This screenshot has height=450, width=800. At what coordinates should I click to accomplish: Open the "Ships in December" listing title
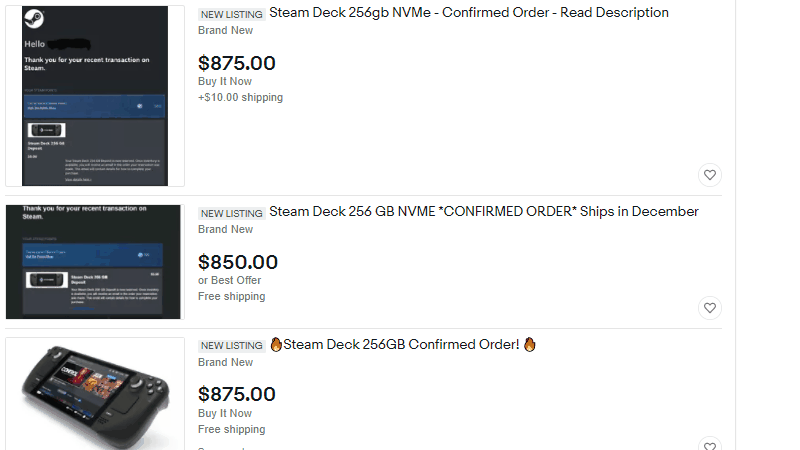484,212
